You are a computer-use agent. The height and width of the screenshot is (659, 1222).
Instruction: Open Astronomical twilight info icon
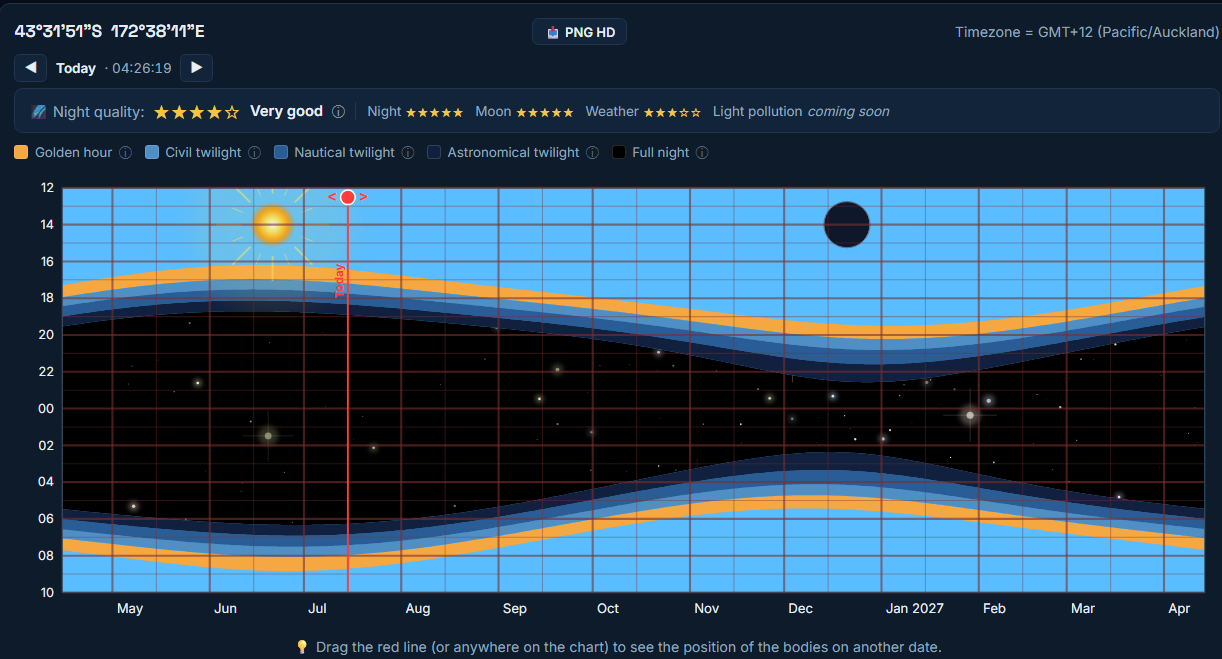coord(592,153)
